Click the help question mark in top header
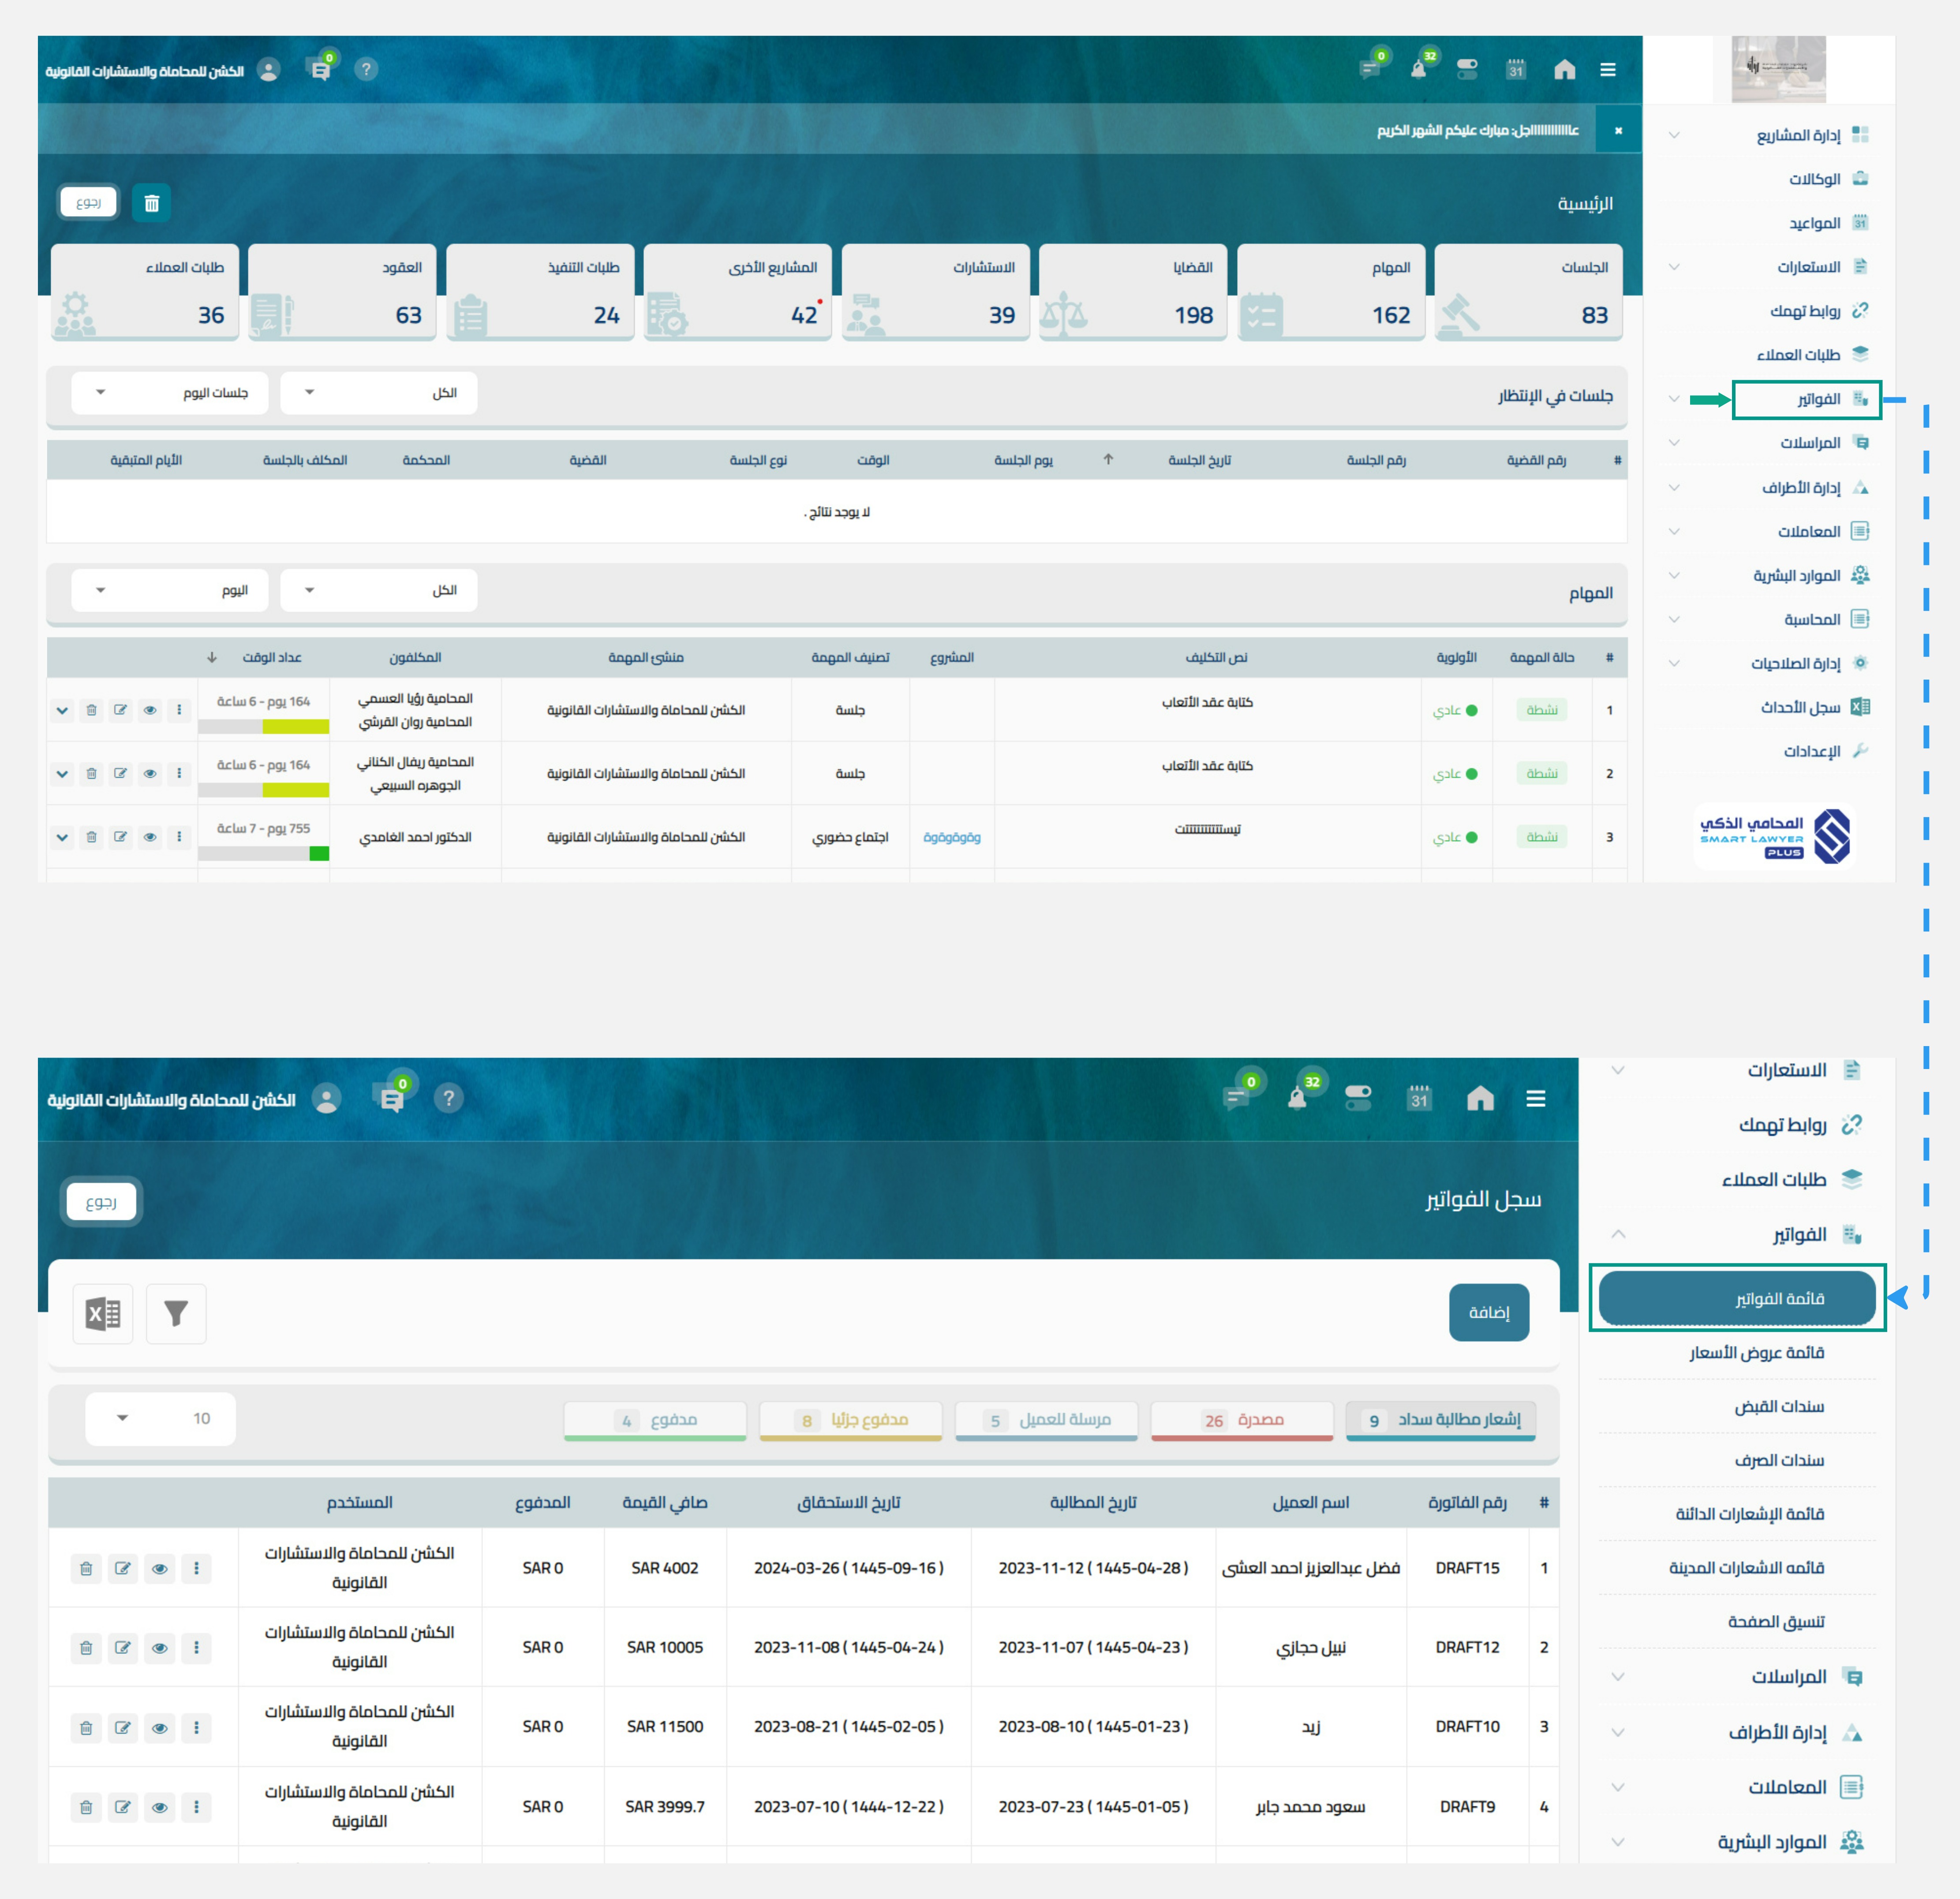Screen dimensions: 1960x1899 click(x=366, y=69)
